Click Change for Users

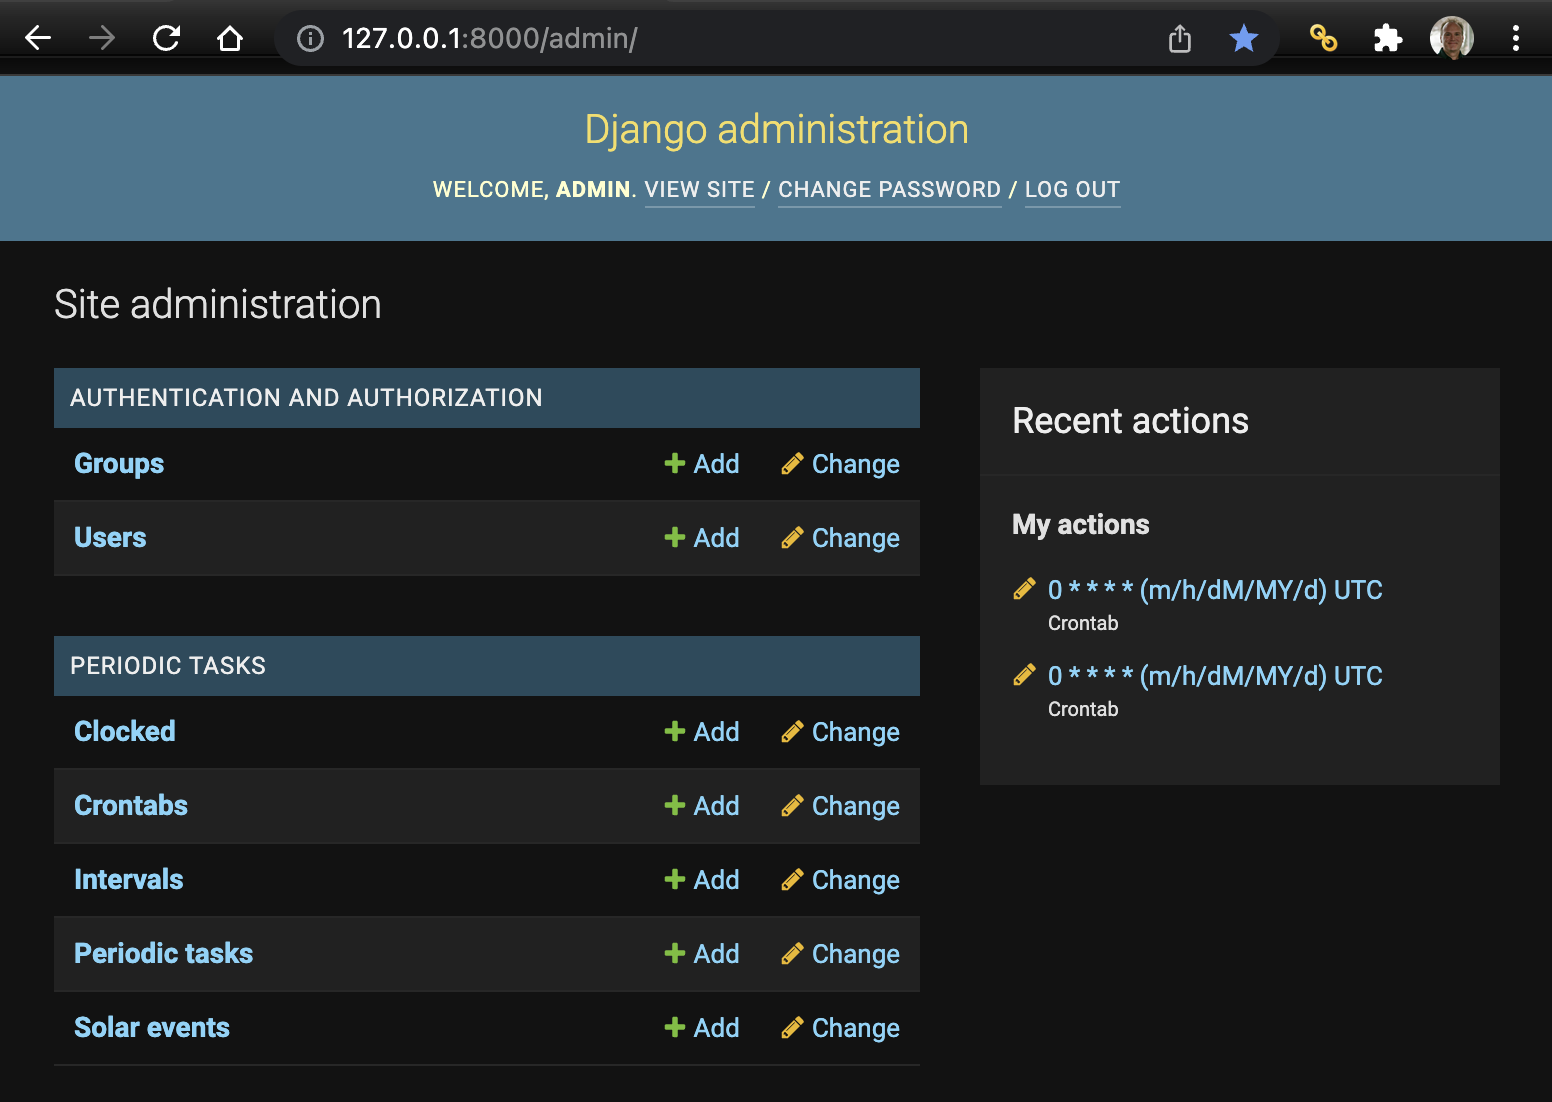click(x=840, y=538)
